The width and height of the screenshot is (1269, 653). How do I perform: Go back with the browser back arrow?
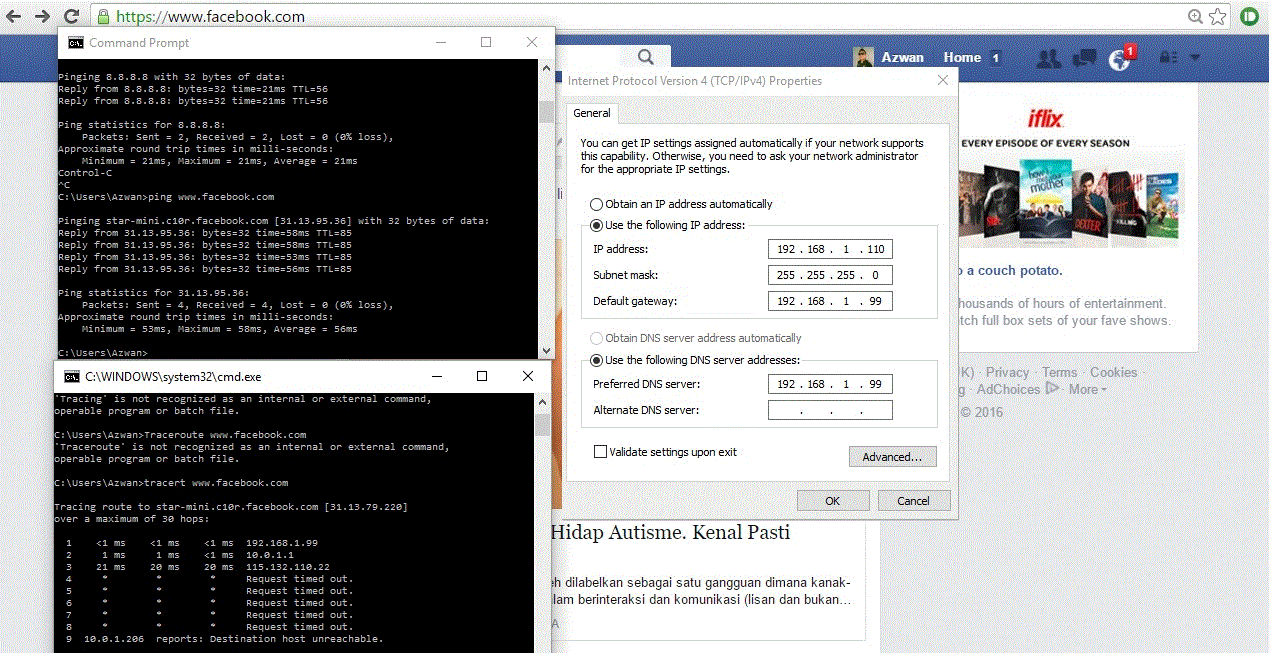14,16
